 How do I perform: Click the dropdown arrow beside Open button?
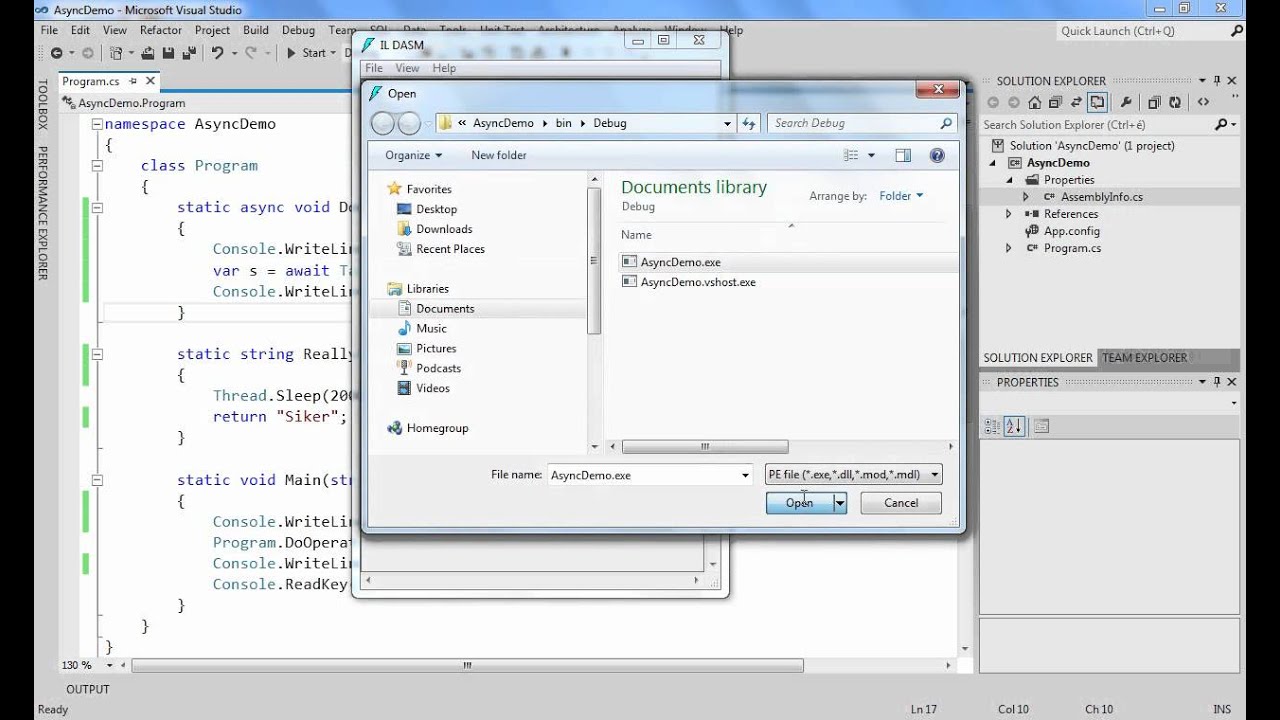(x=840, y=503)
